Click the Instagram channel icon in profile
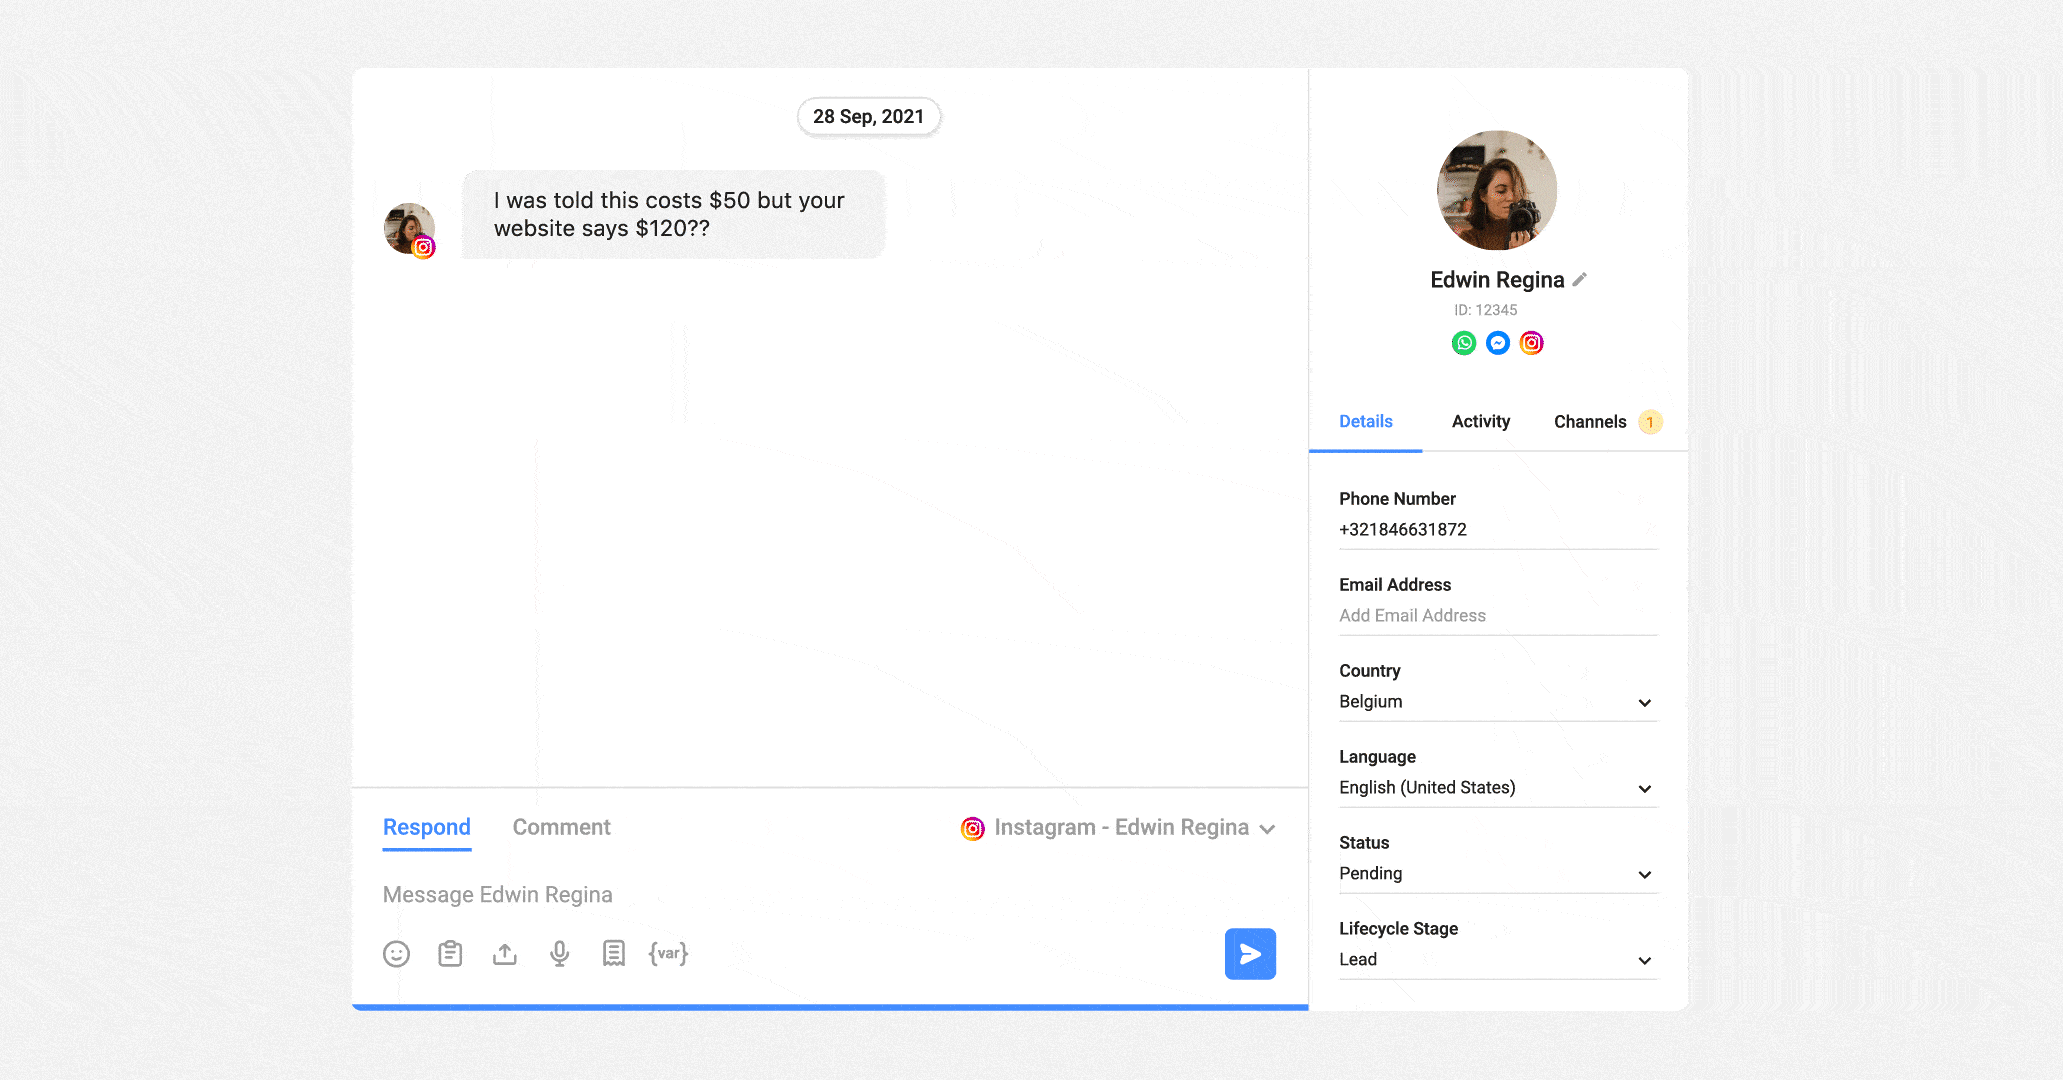The width and height of the screenshot is (2063, 1080). (x=1531, y=342)
